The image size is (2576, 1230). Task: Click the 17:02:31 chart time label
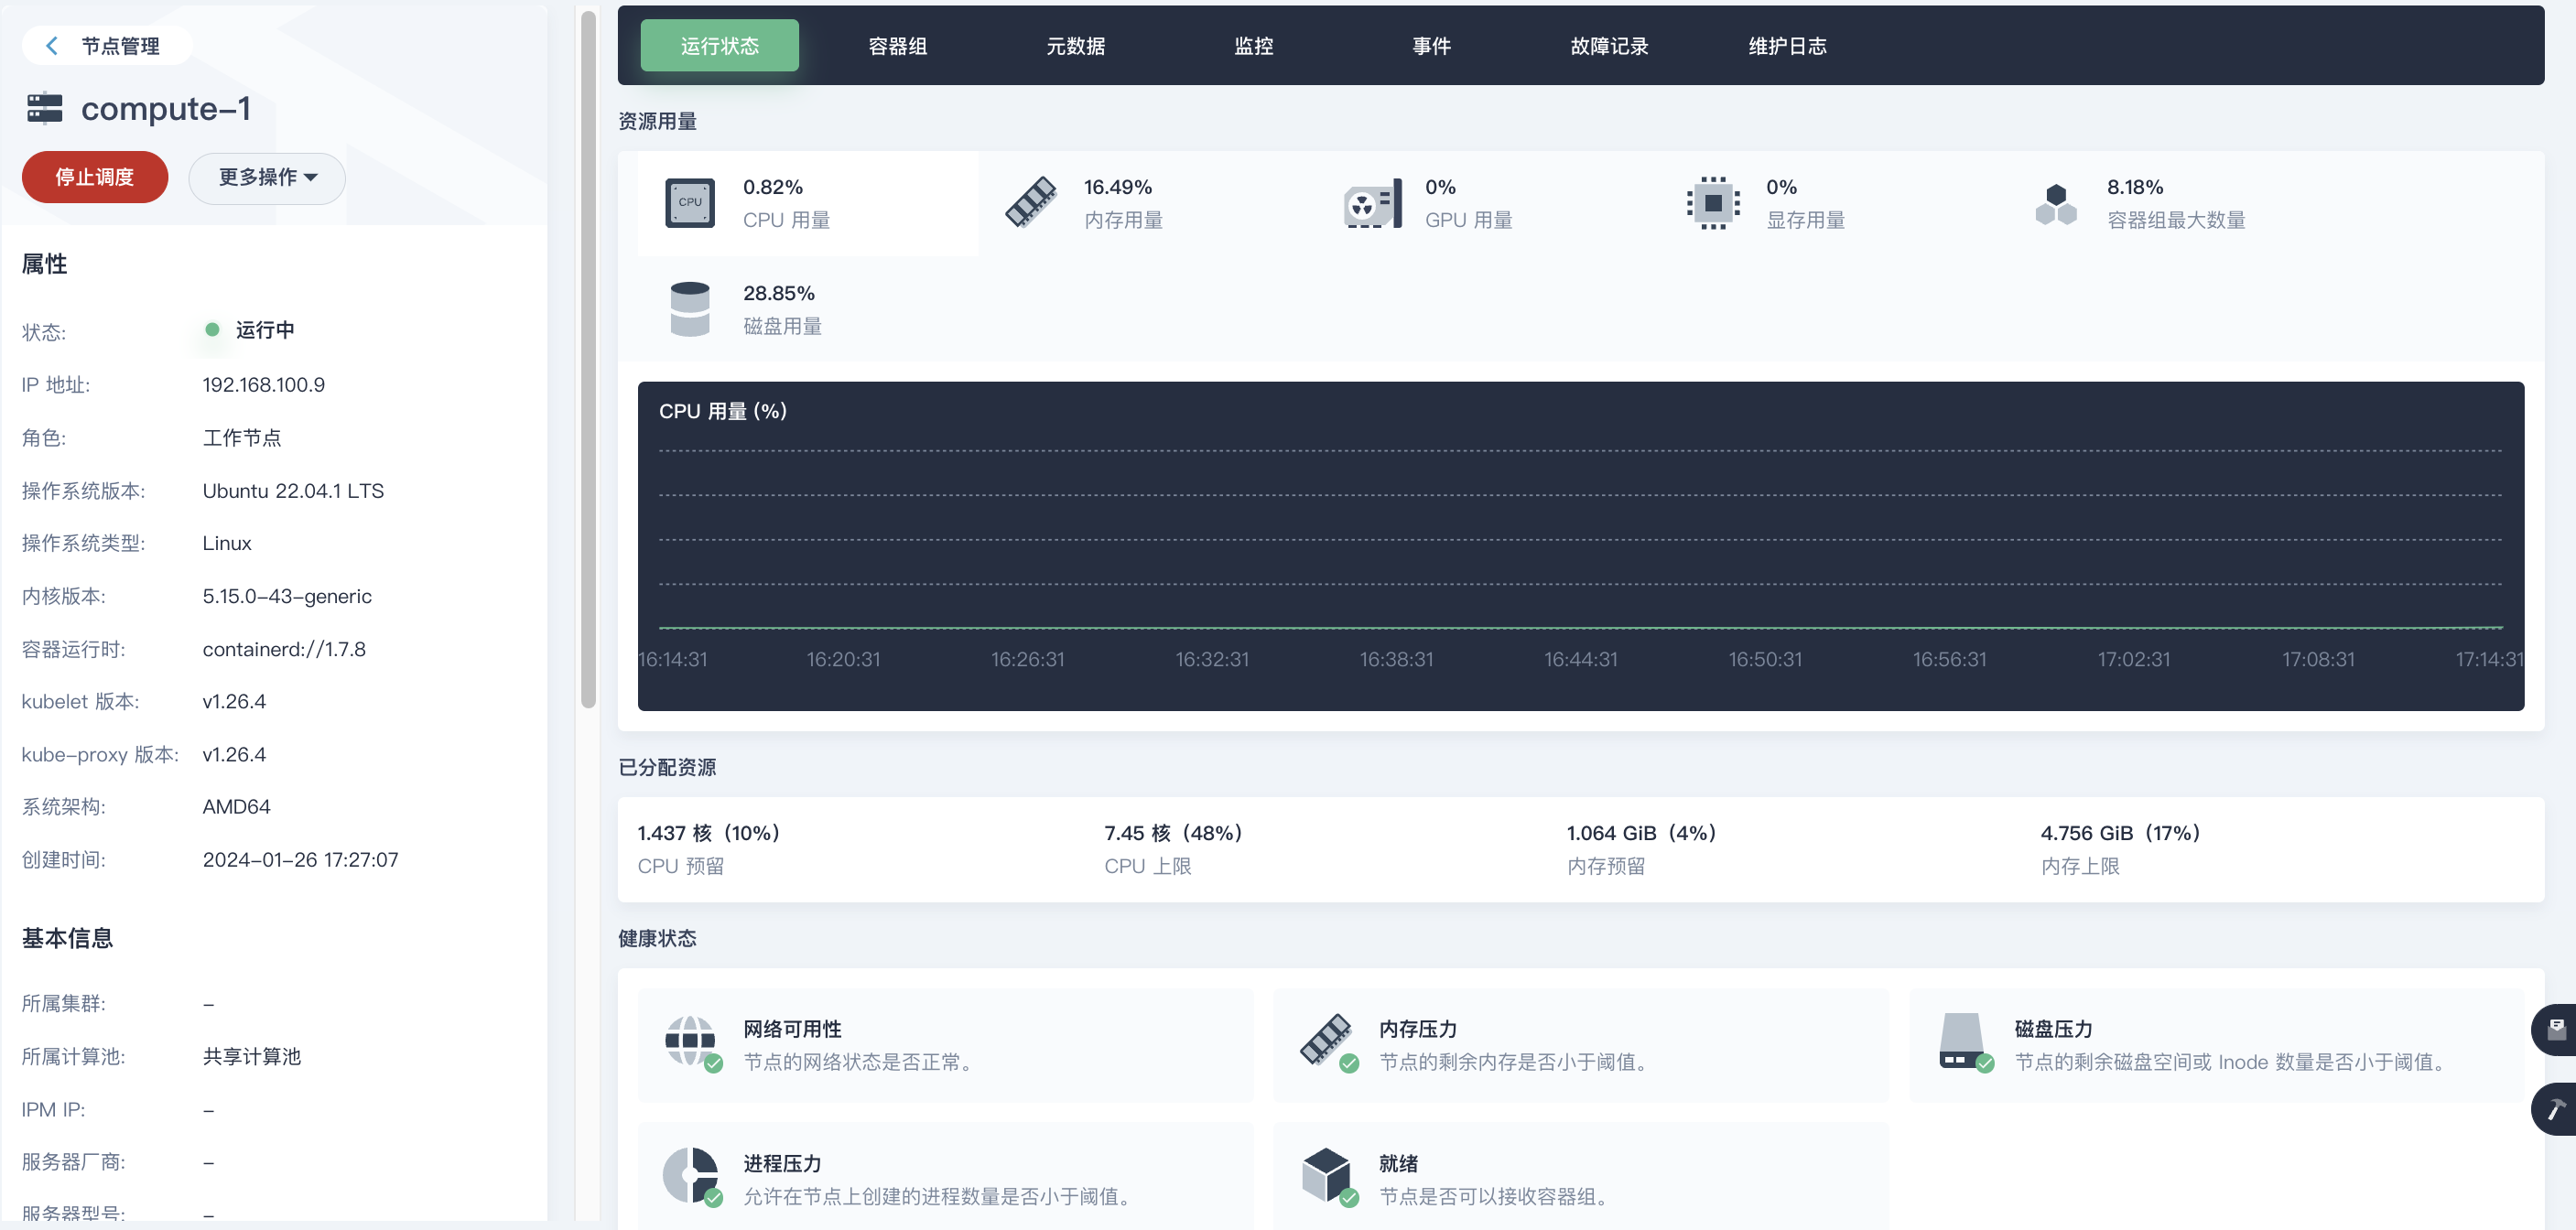(x=2134, y=660)
